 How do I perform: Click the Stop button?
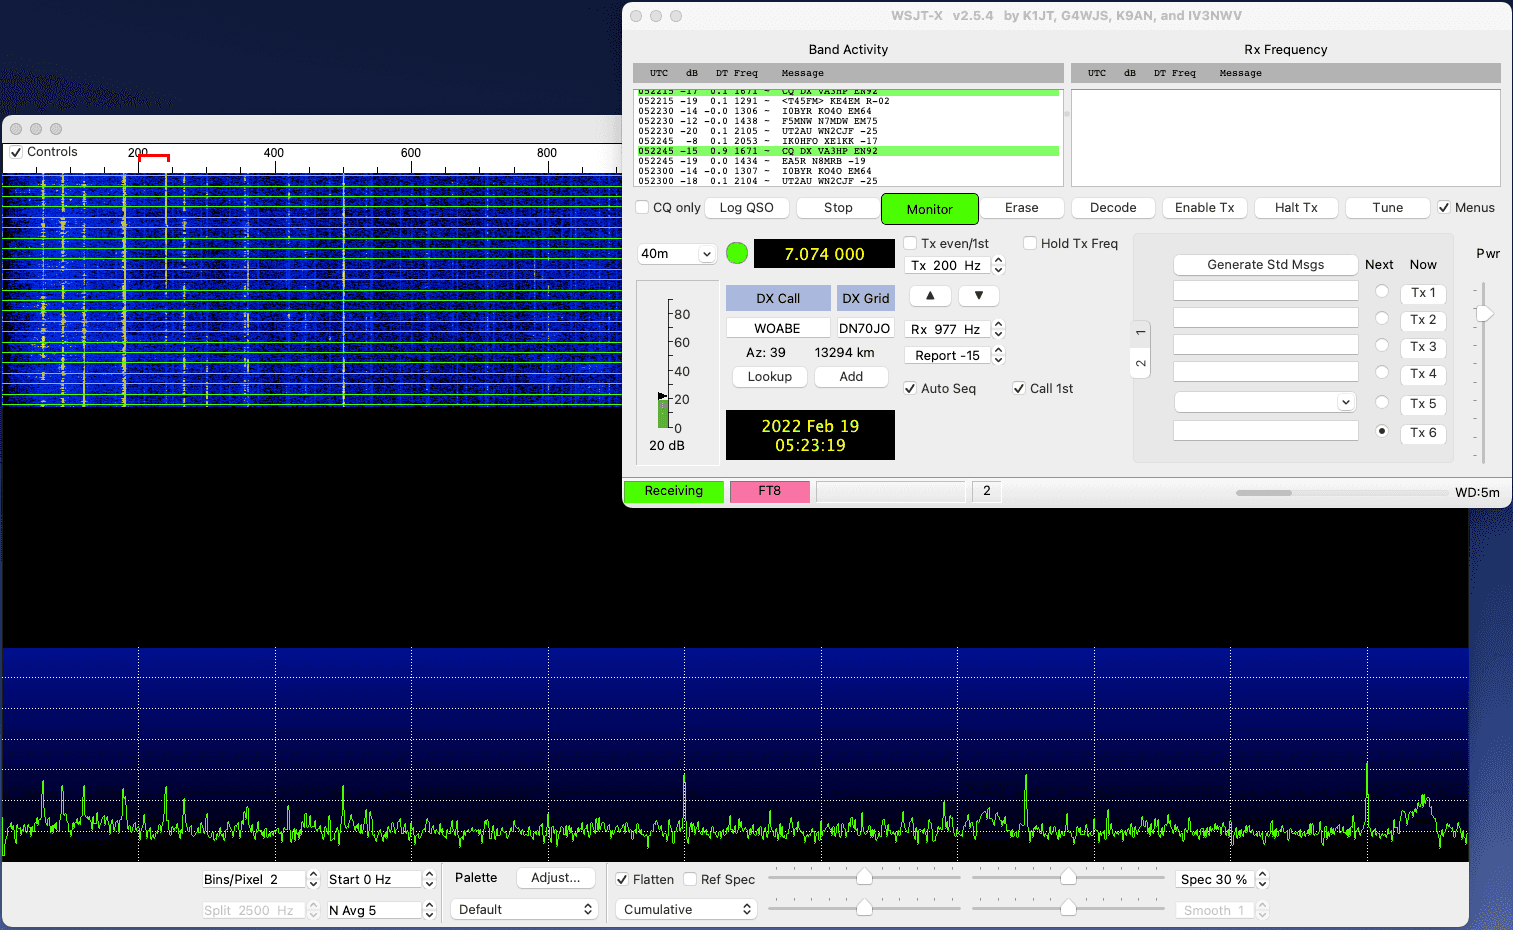tap(838, 208)
